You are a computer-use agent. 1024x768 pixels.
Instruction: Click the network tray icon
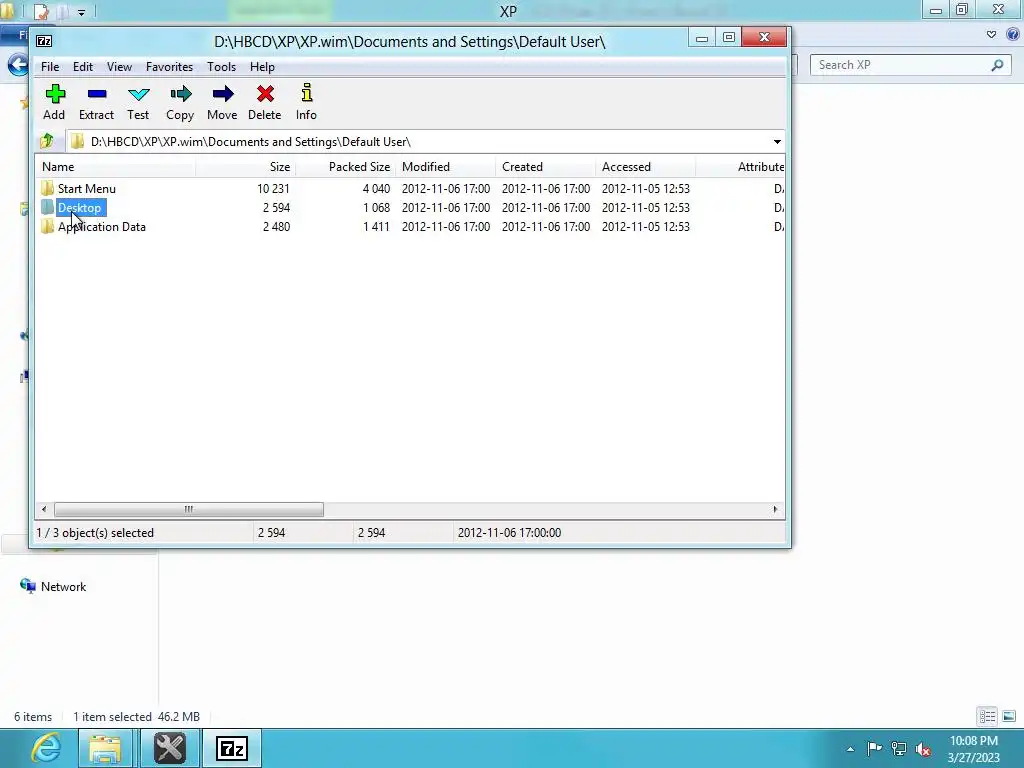[899, 749]
